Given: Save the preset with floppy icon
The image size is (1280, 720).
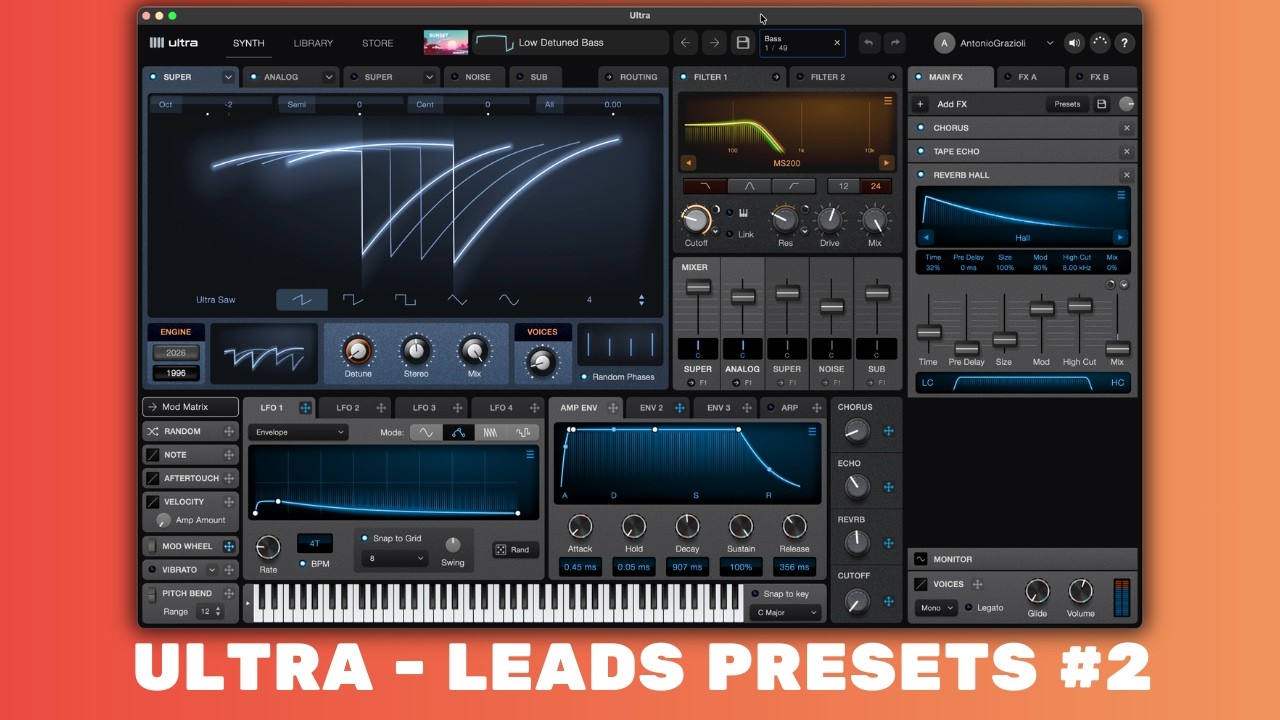Looking at the screenshot, I should [x=742, y=43].
